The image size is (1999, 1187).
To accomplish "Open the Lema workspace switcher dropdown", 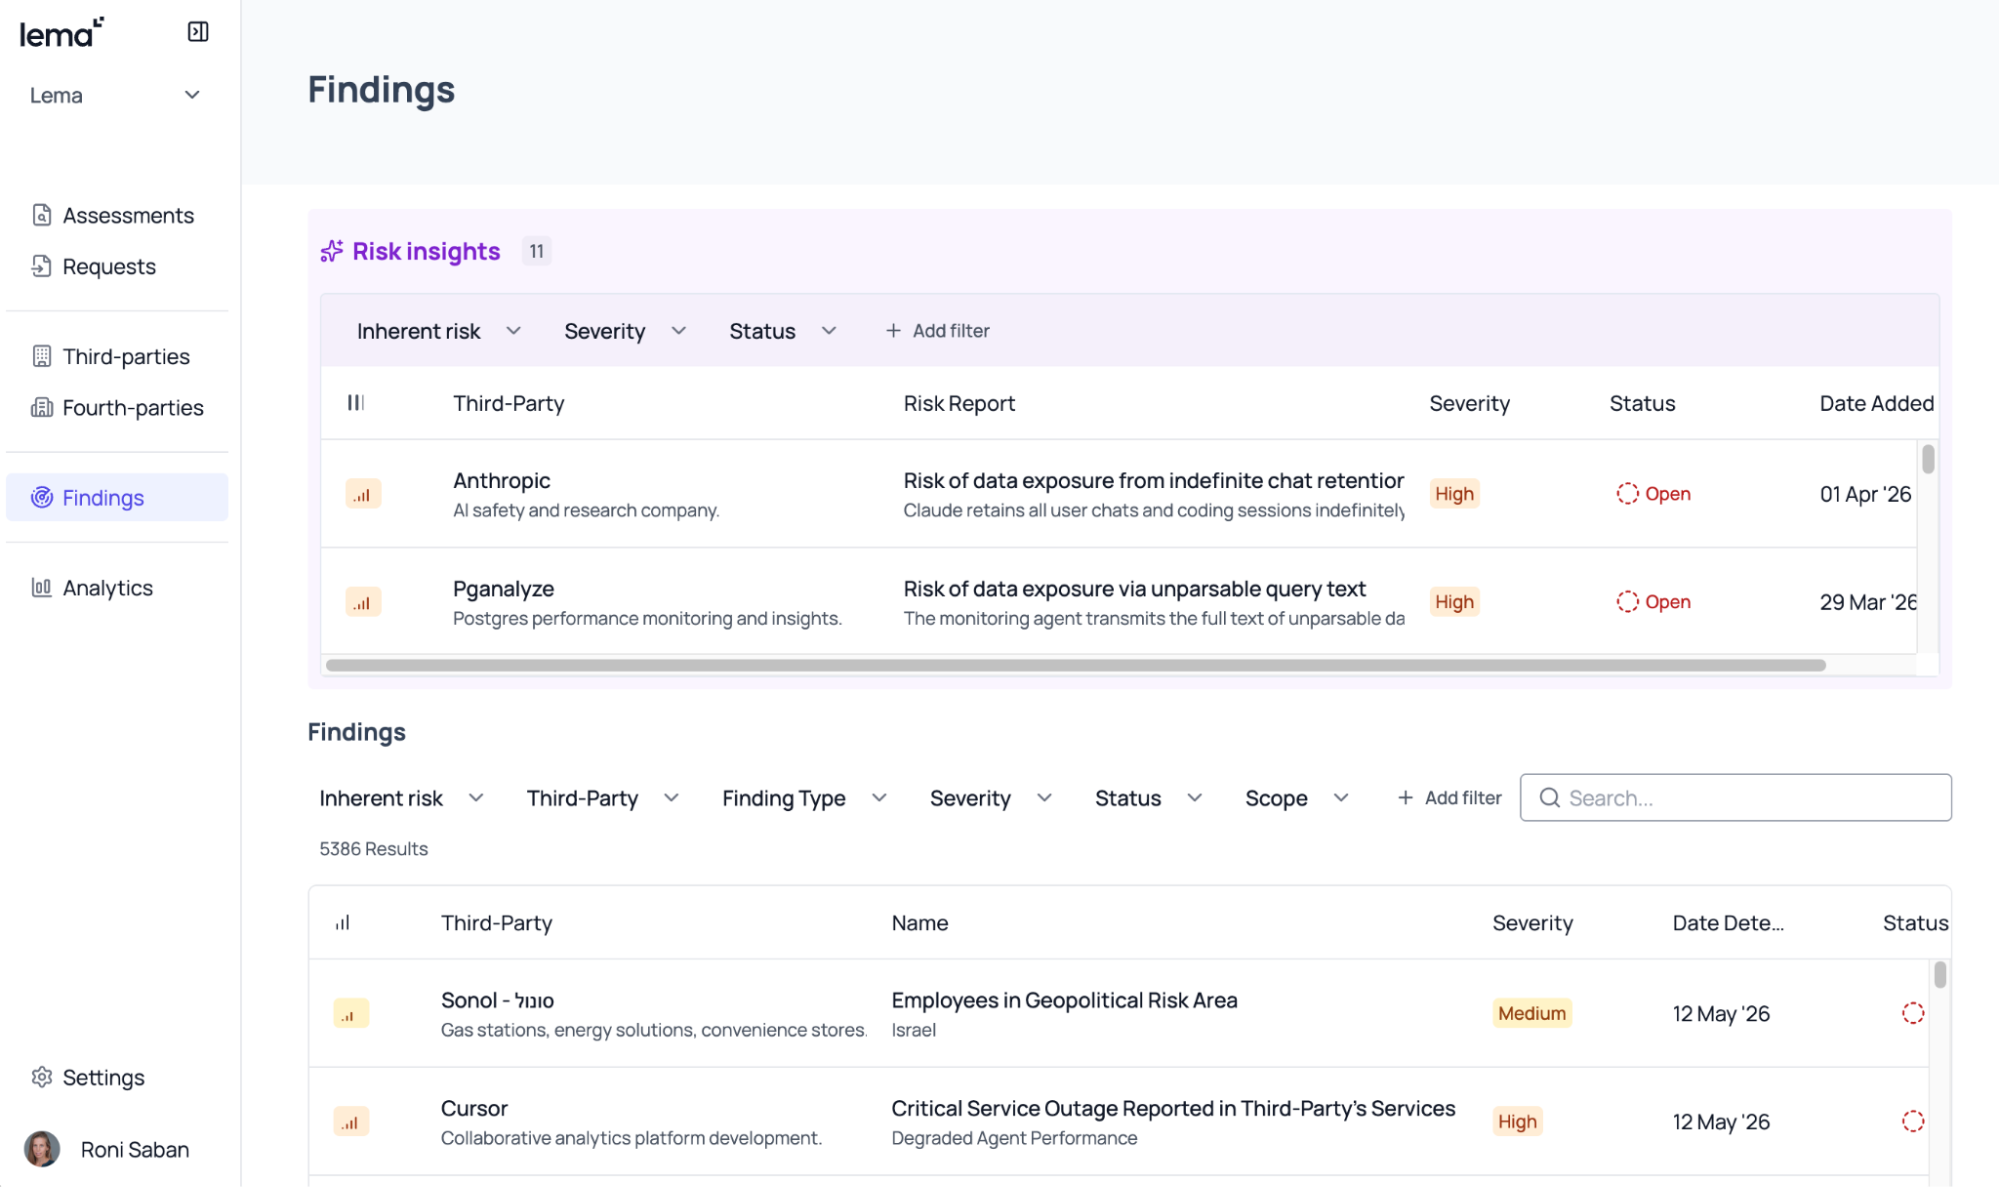I will click(x=115, y=95).
